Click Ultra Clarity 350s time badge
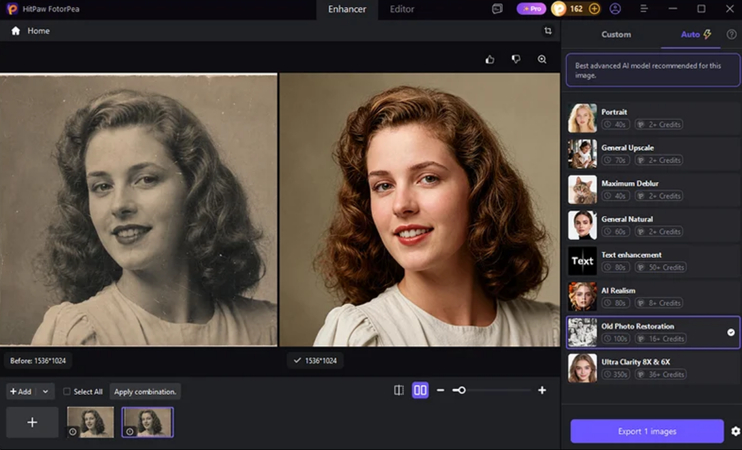 click(616, 374)
